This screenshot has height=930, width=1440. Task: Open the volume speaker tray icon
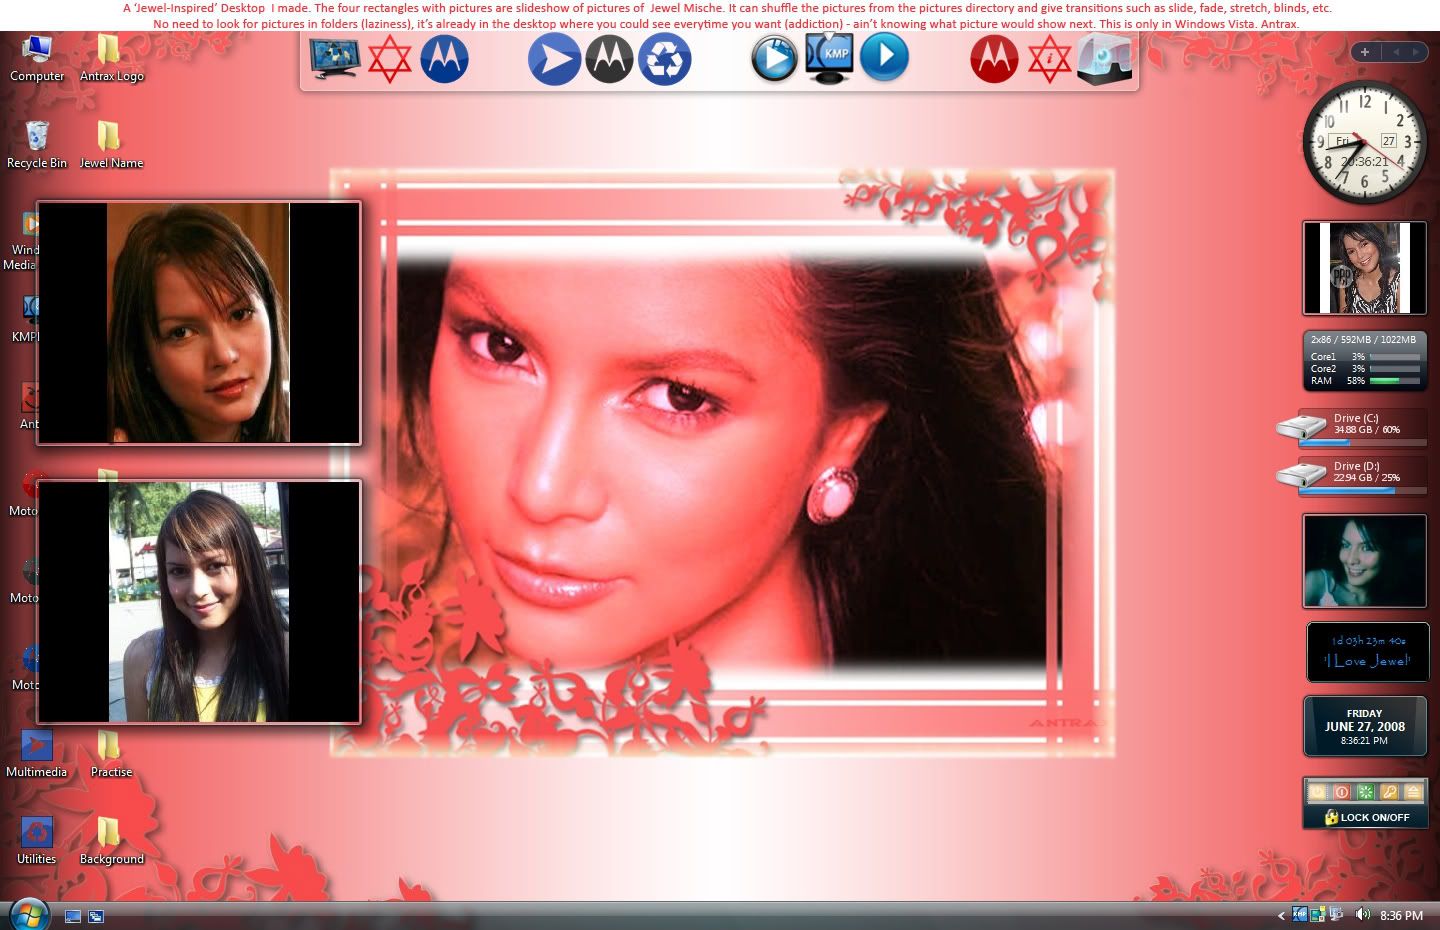[1362, 914]
